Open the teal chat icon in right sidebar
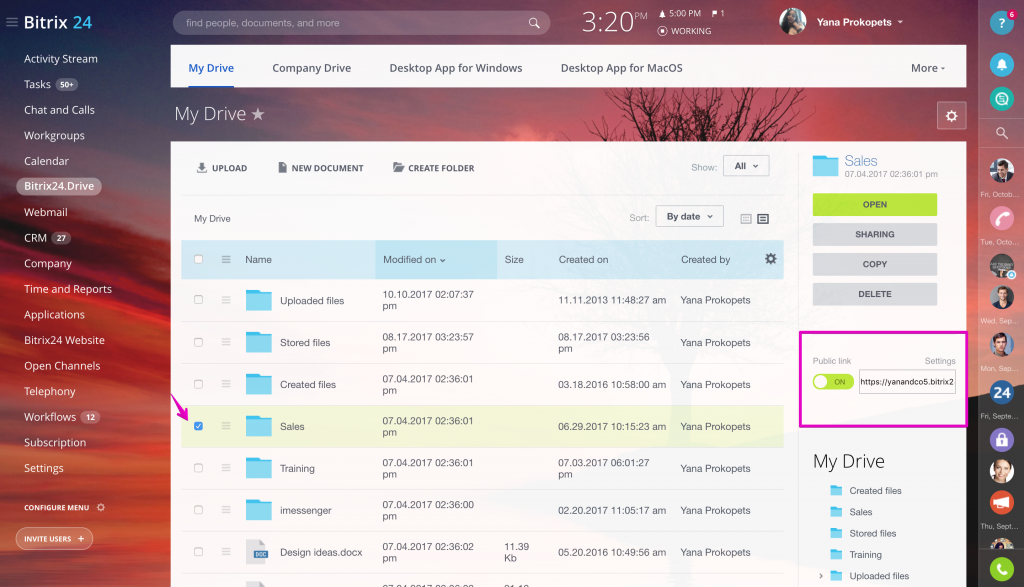 click(1001, 99)
